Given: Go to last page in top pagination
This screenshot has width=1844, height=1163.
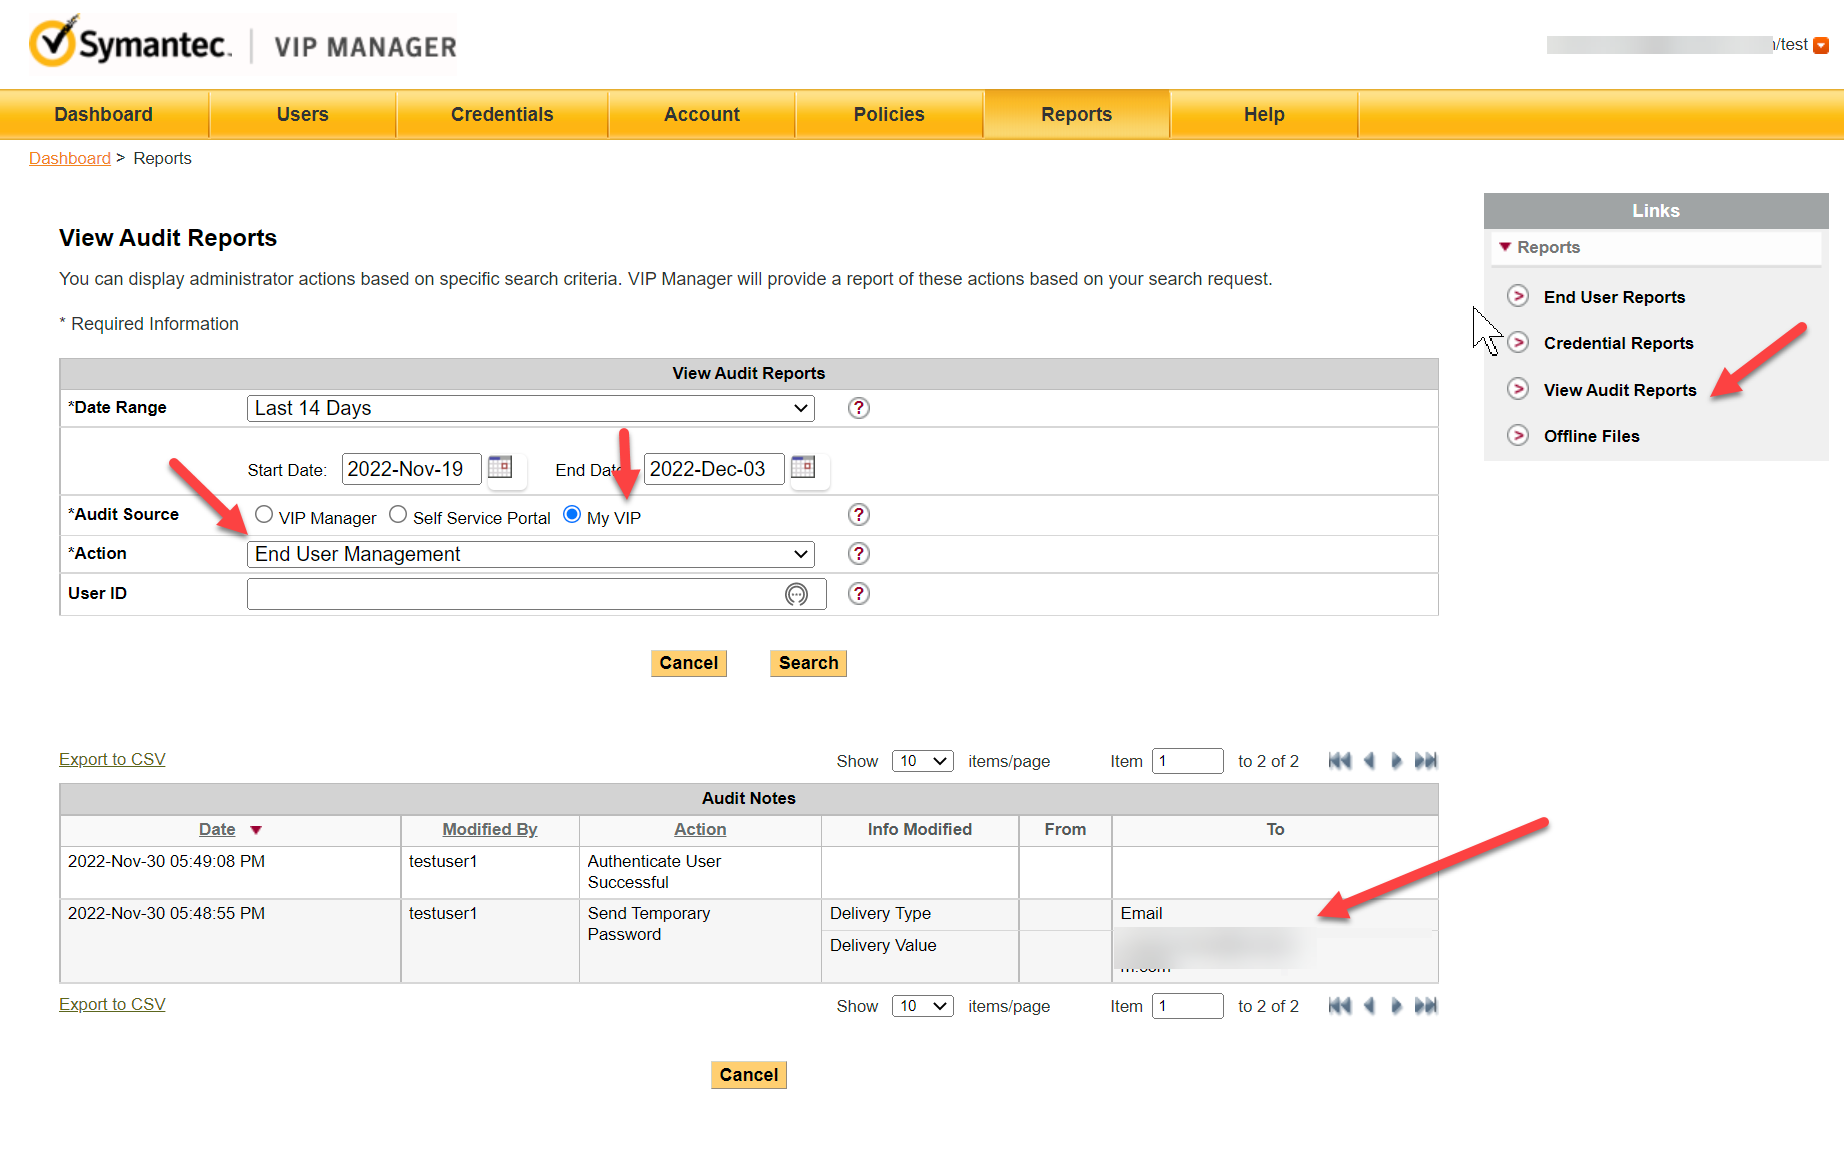Looking at the screenshot, I should click(x=1426, y=761).
